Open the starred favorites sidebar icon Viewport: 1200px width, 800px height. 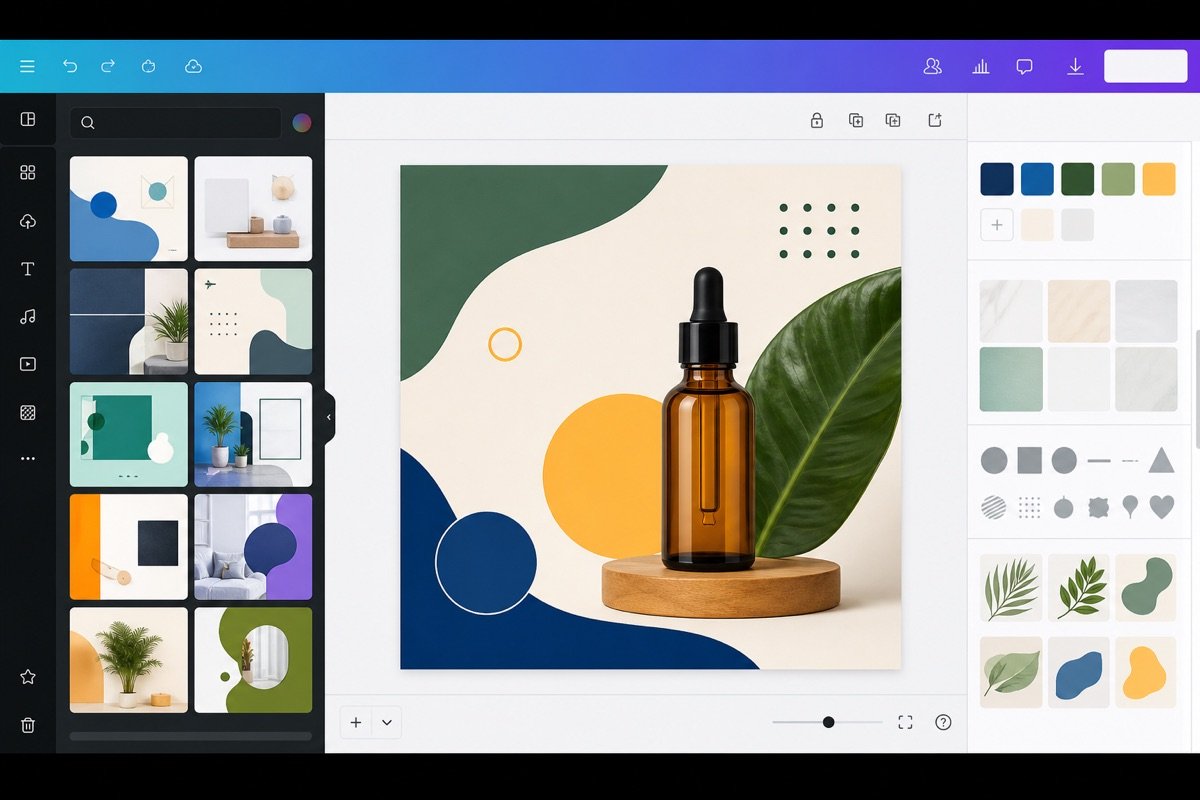pos(28,677)
